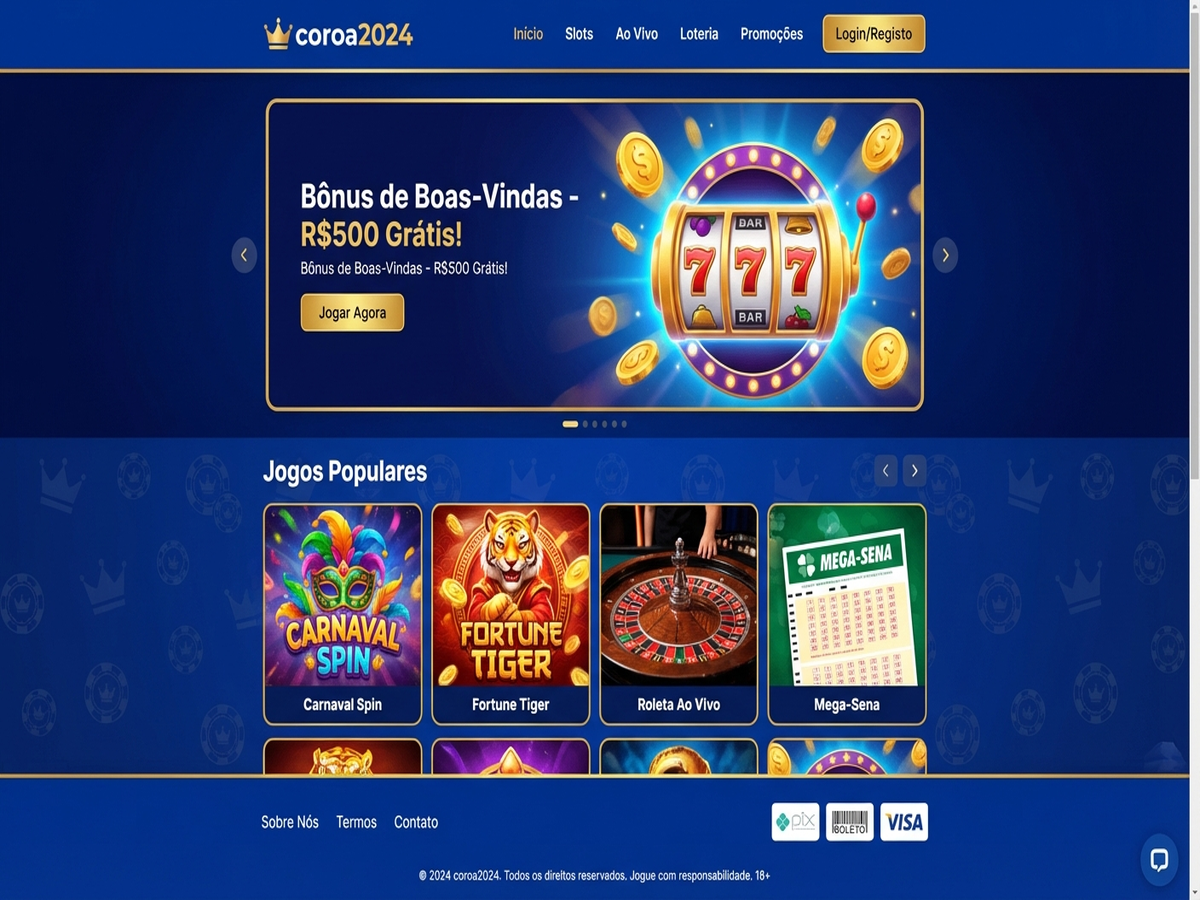Image resolution: width=1200 pixels, height=900 pixels.
Task: Open the Termos footer link
Action: point(356,822)
